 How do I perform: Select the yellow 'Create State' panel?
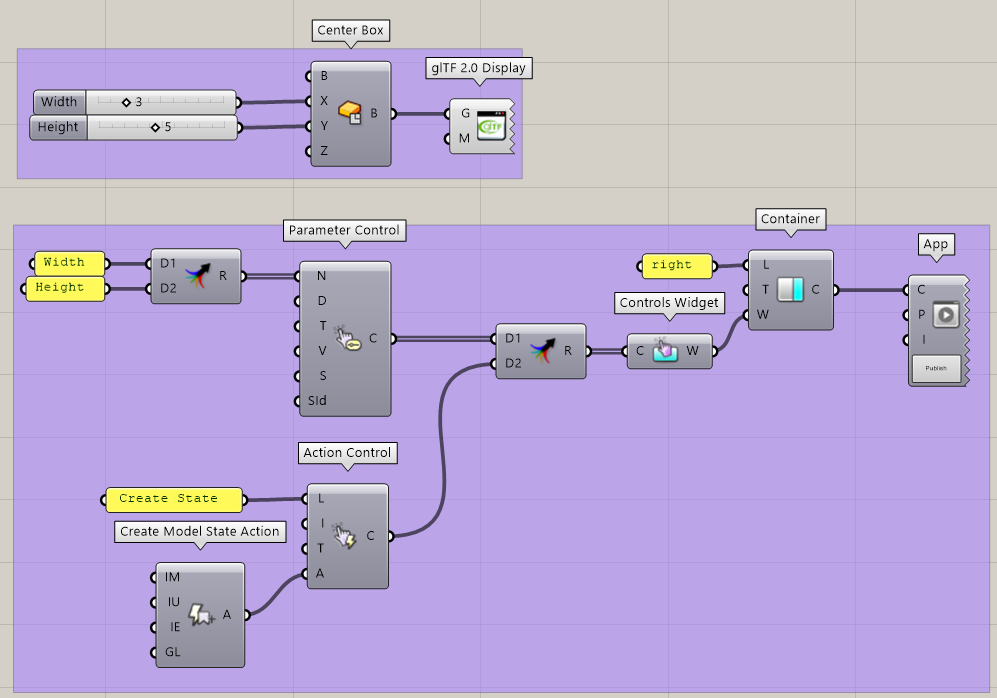click(174, 499)
